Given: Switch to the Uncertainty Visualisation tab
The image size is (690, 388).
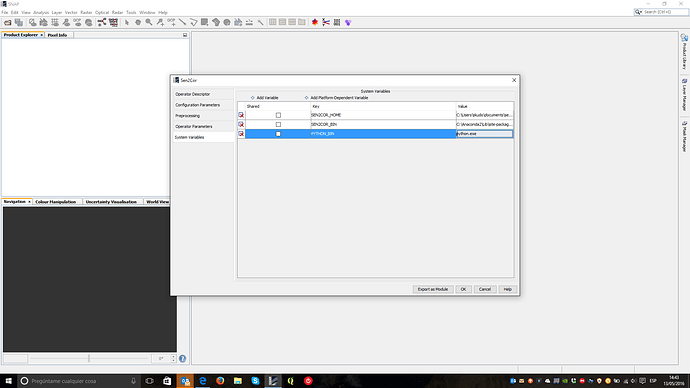Looking at the screenshot, I should coord(111,201).
